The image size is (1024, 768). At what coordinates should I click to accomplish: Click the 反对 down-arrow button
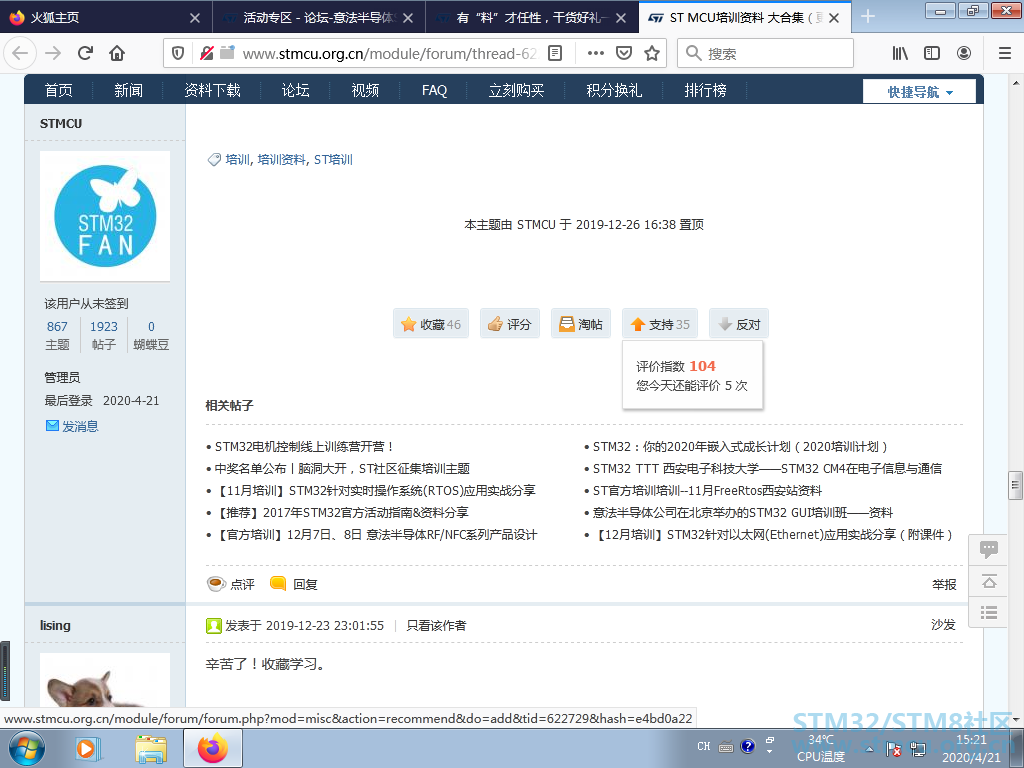coord(739,324)
